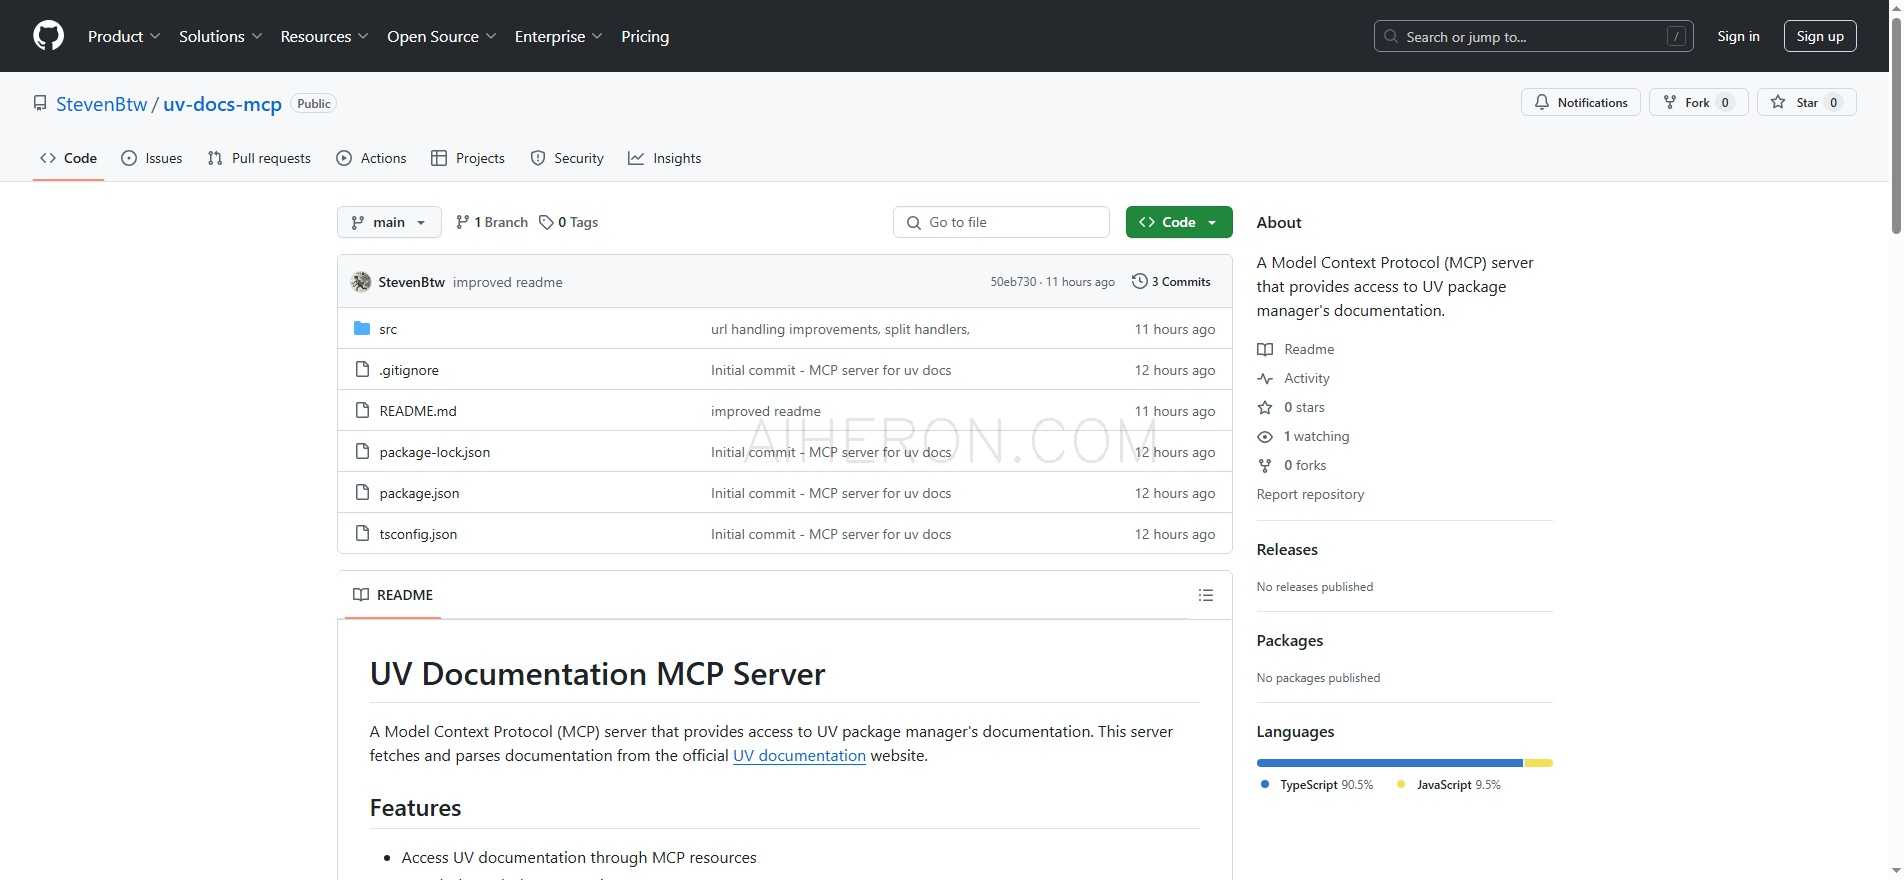This screenshot has width=1904, height=880.
Task: Click 'url handling improvements, split handlers' message
Action: [840, 329]
